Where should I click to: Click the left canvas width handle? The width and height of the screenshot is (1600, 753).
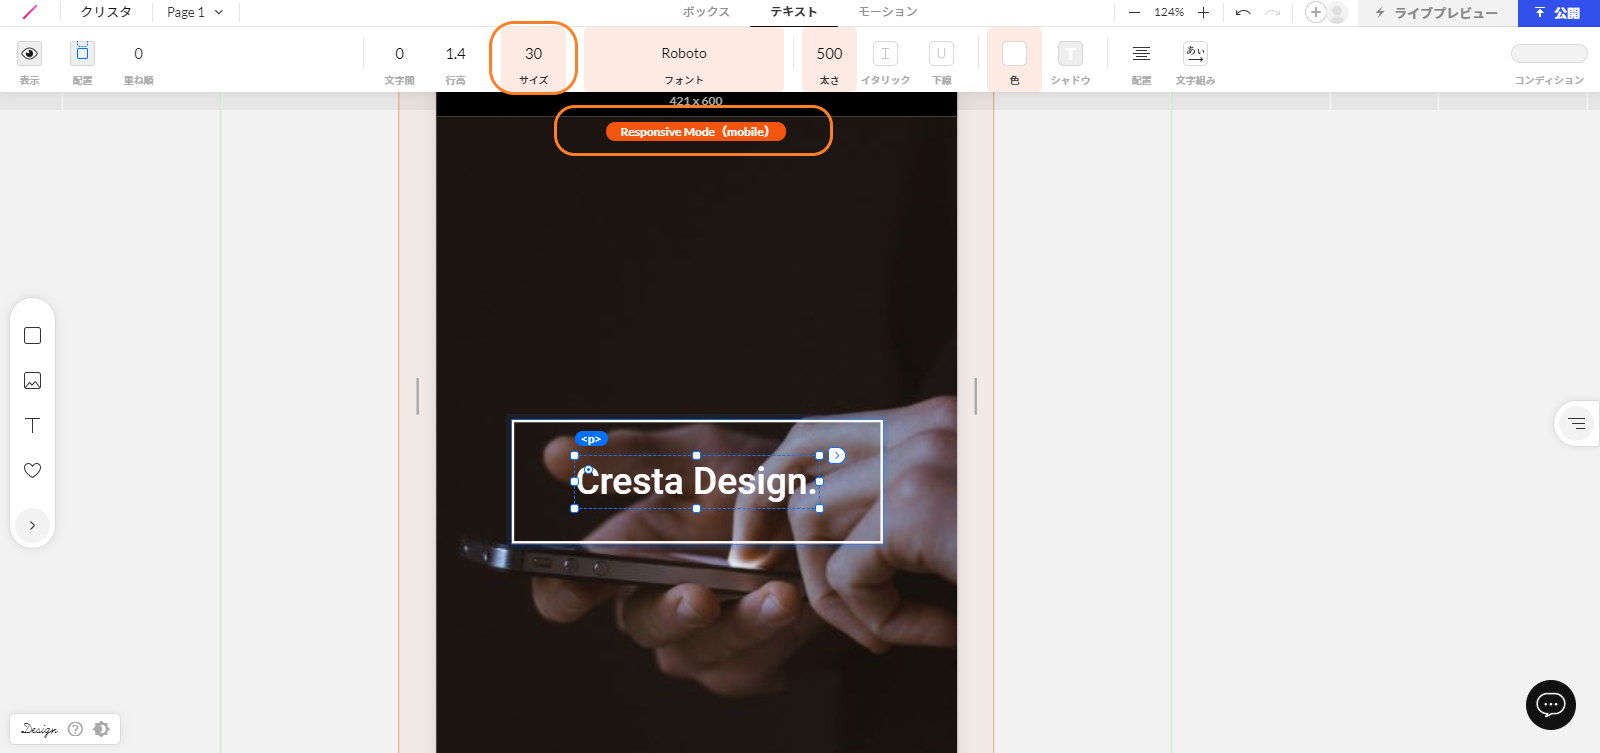pos(417,396)
